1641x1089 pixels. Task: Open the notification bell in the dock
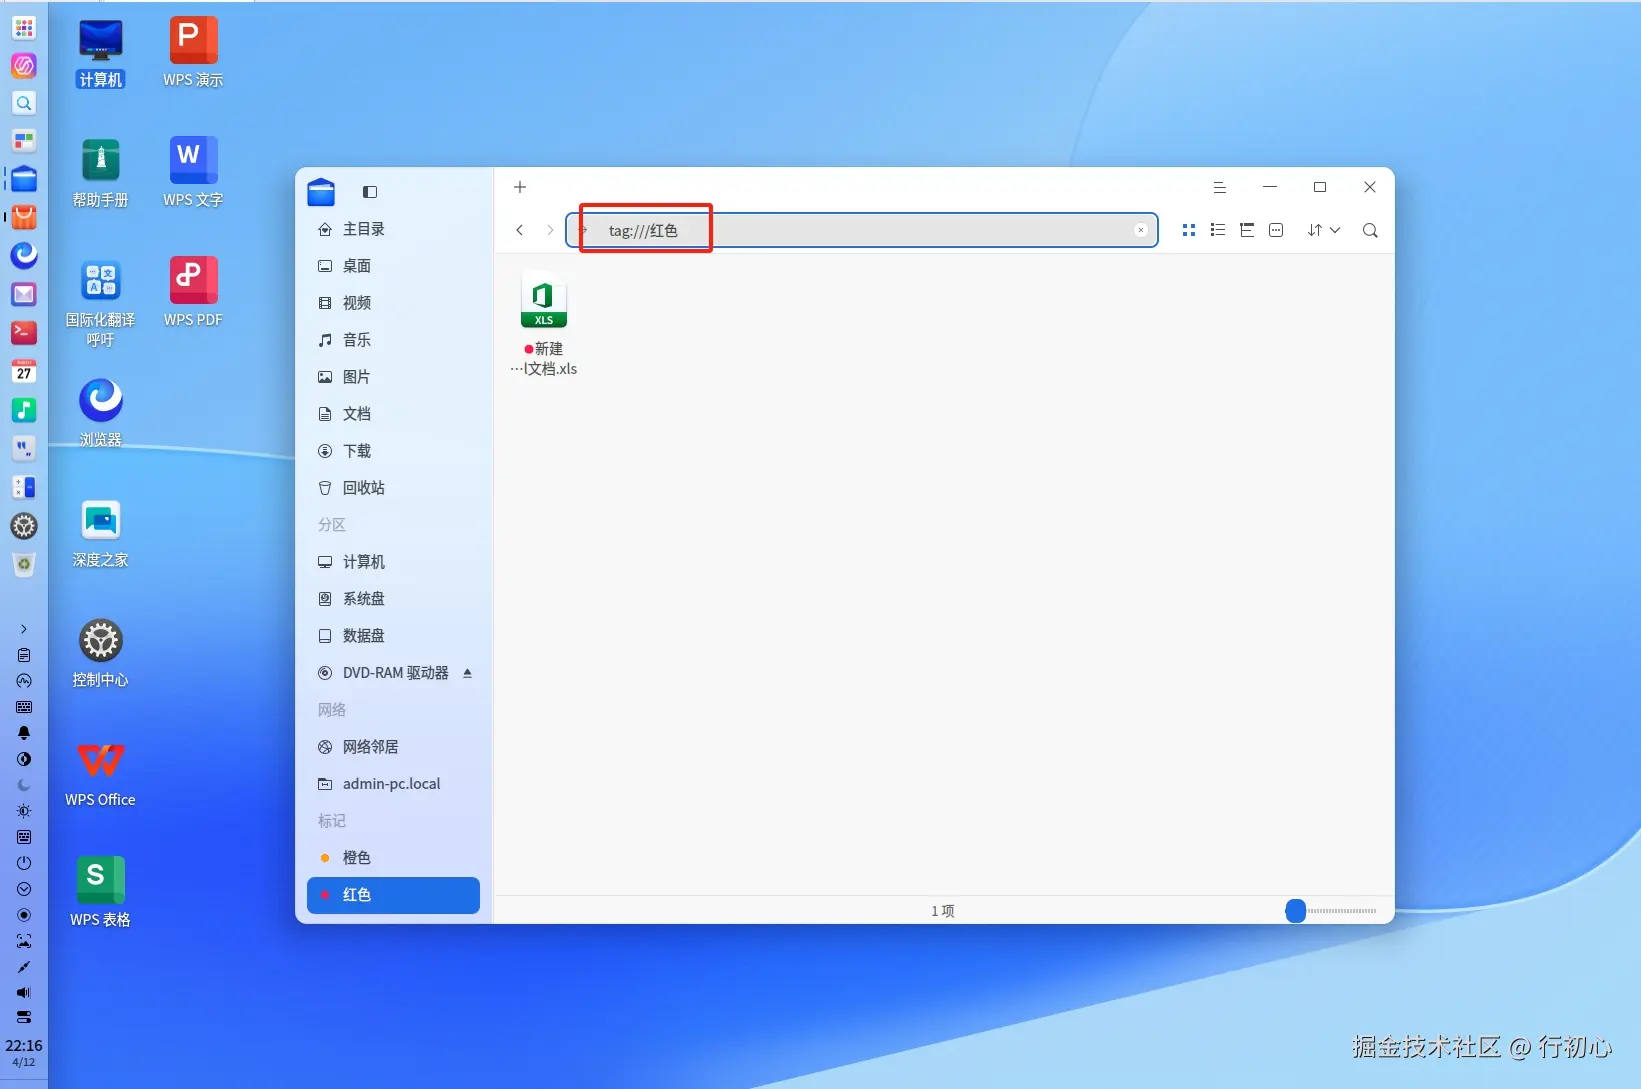pyautogui.click(x=24, y=733)
